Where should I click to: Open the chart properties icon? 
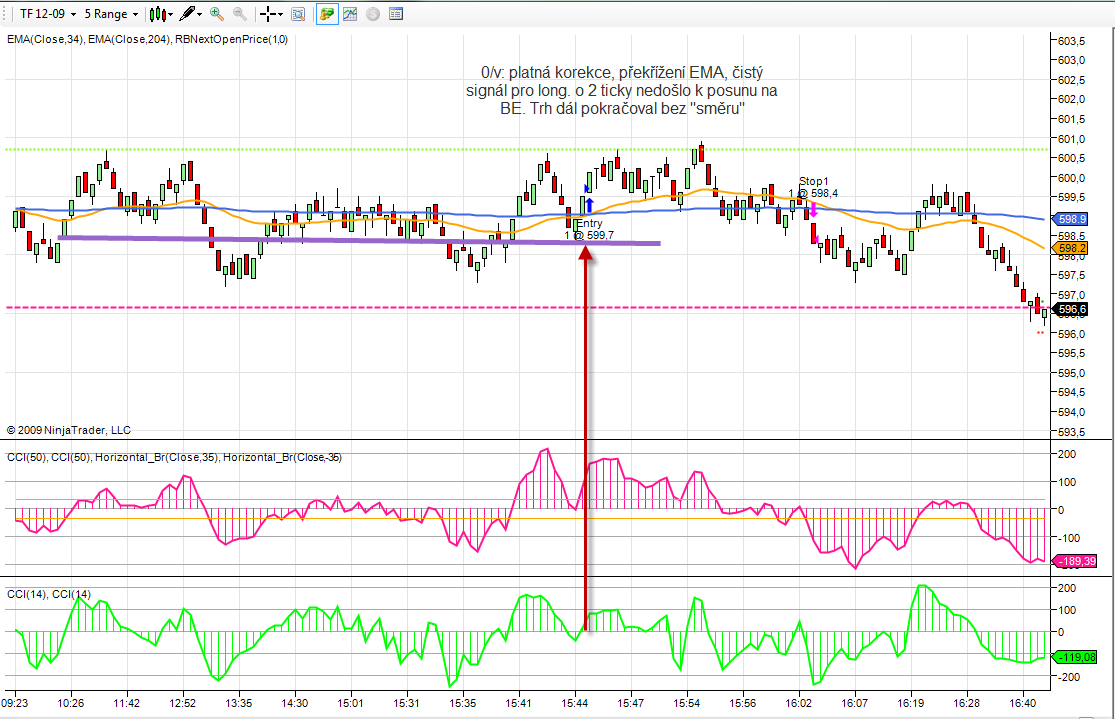click(x=396, y=14)
